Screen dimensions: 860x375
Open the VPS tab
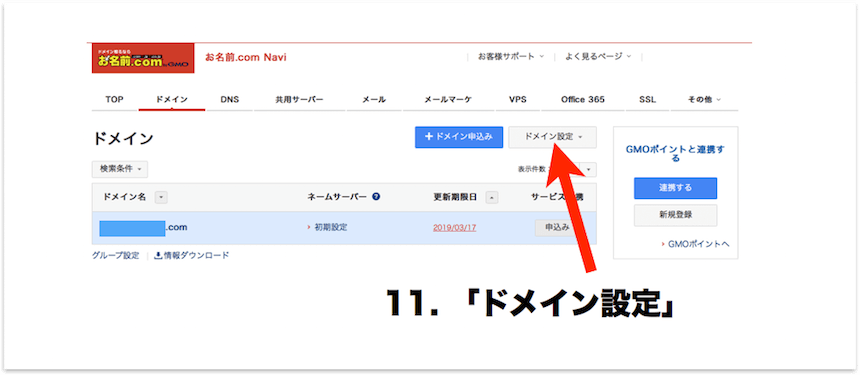coord(517,100)
